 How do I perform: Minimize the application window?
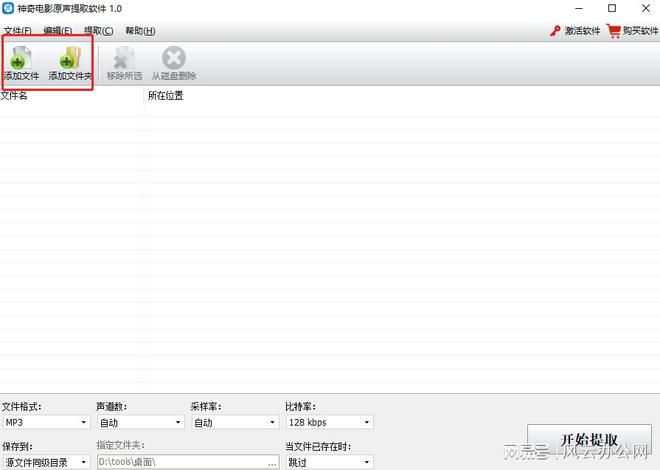579,8
